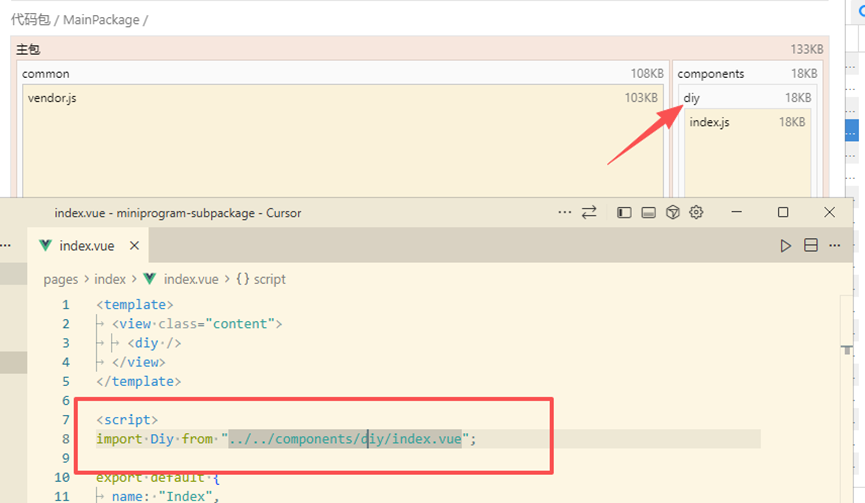Open editor more actions ellipsis
865x503 pixels.
[x=836, y=246]
